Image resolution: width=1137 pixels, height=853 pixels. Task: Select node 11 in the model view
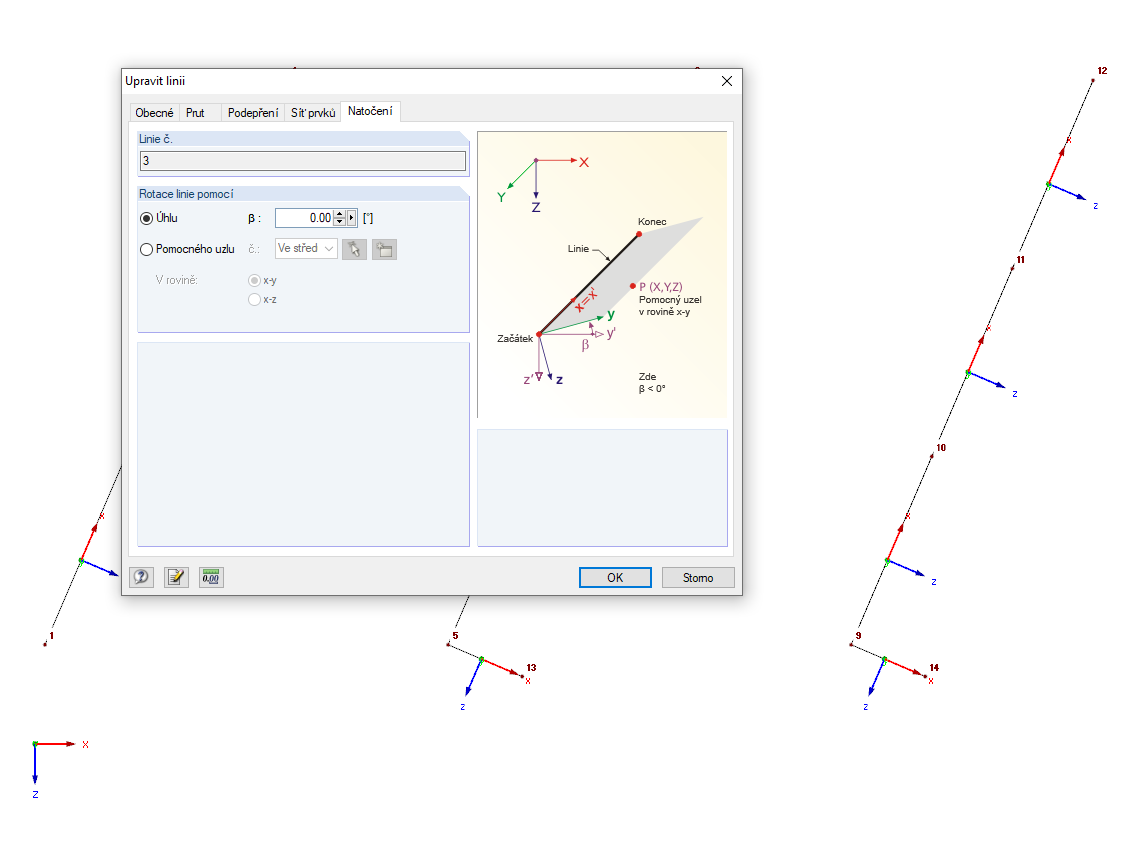click(1013, 267)
